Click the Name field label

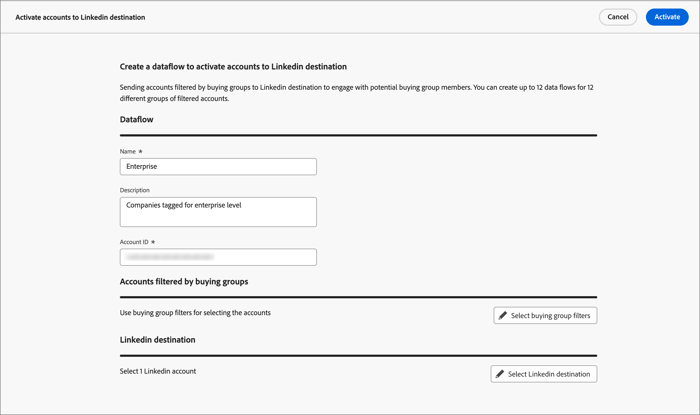pyautogui.click(x=129, y=152)
